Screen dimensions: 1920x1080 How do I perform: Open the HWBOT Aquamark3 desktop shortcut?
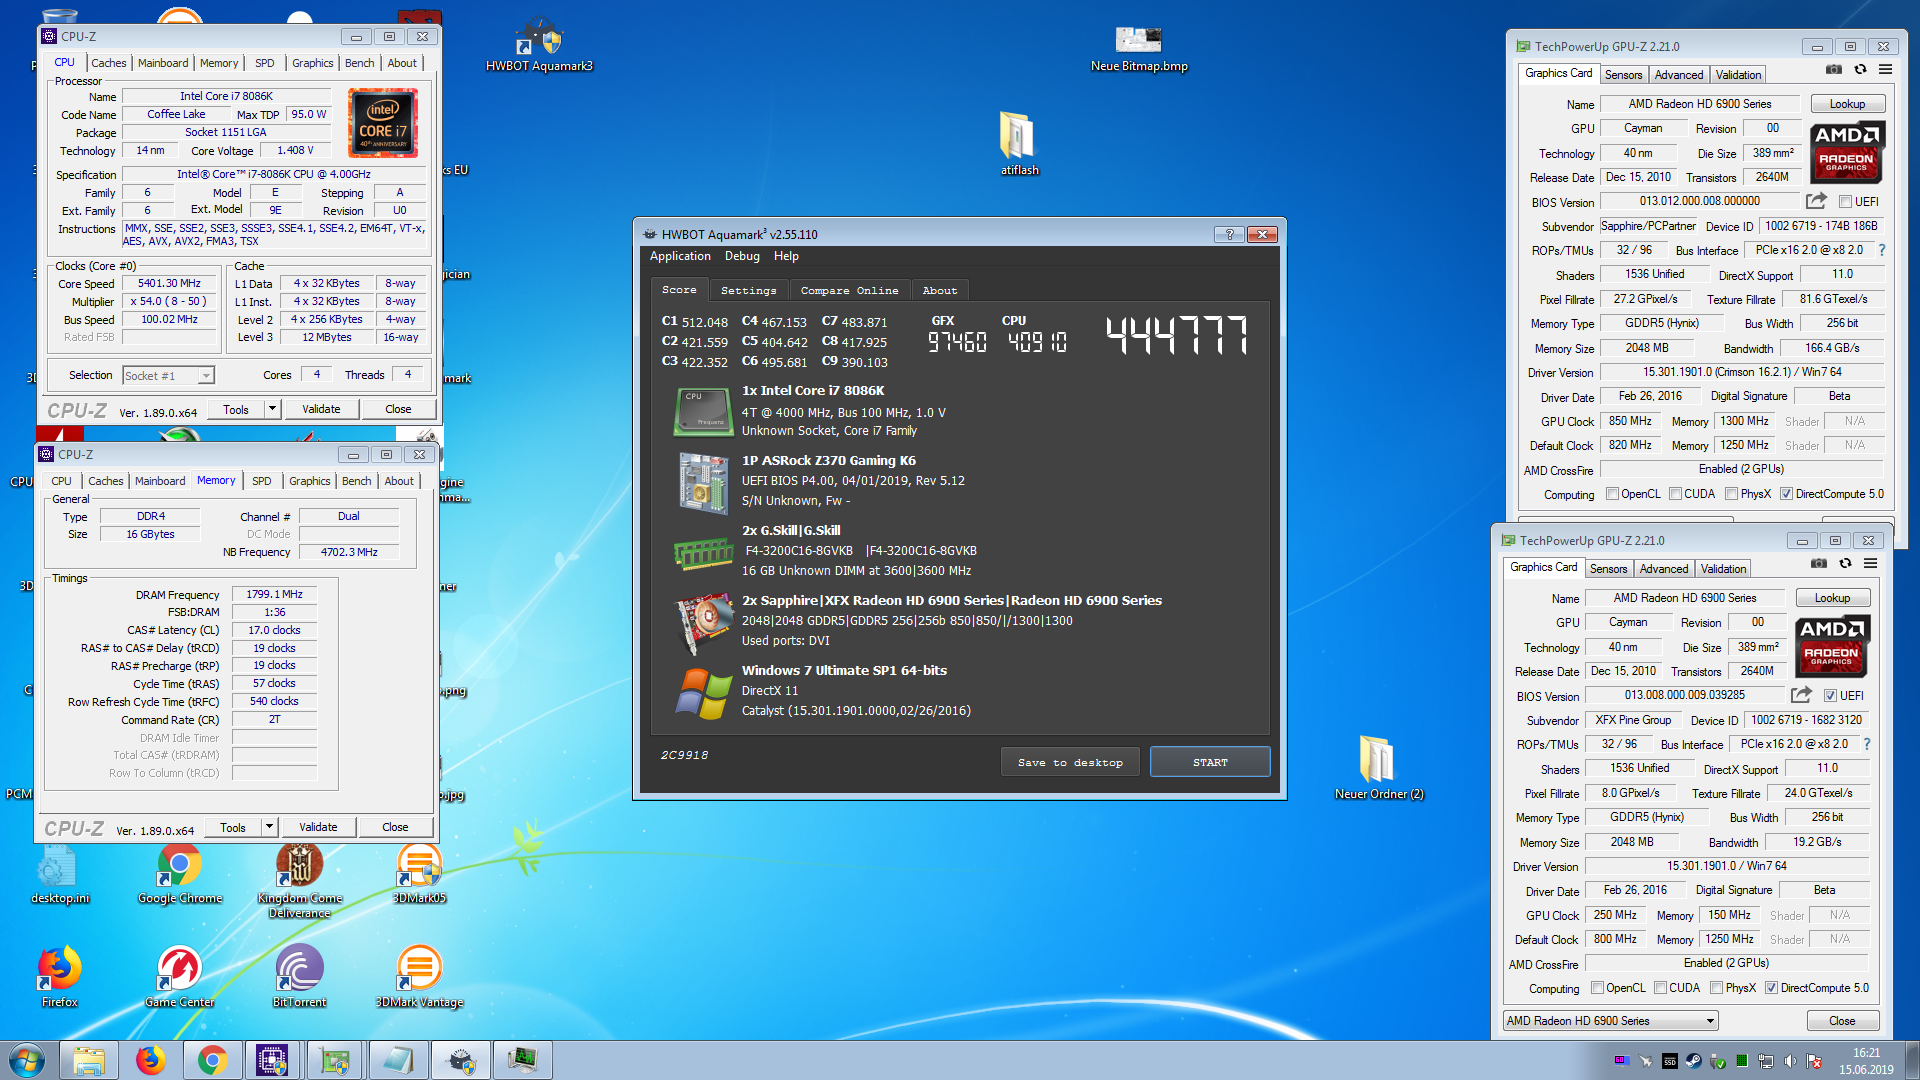(539, 45)
